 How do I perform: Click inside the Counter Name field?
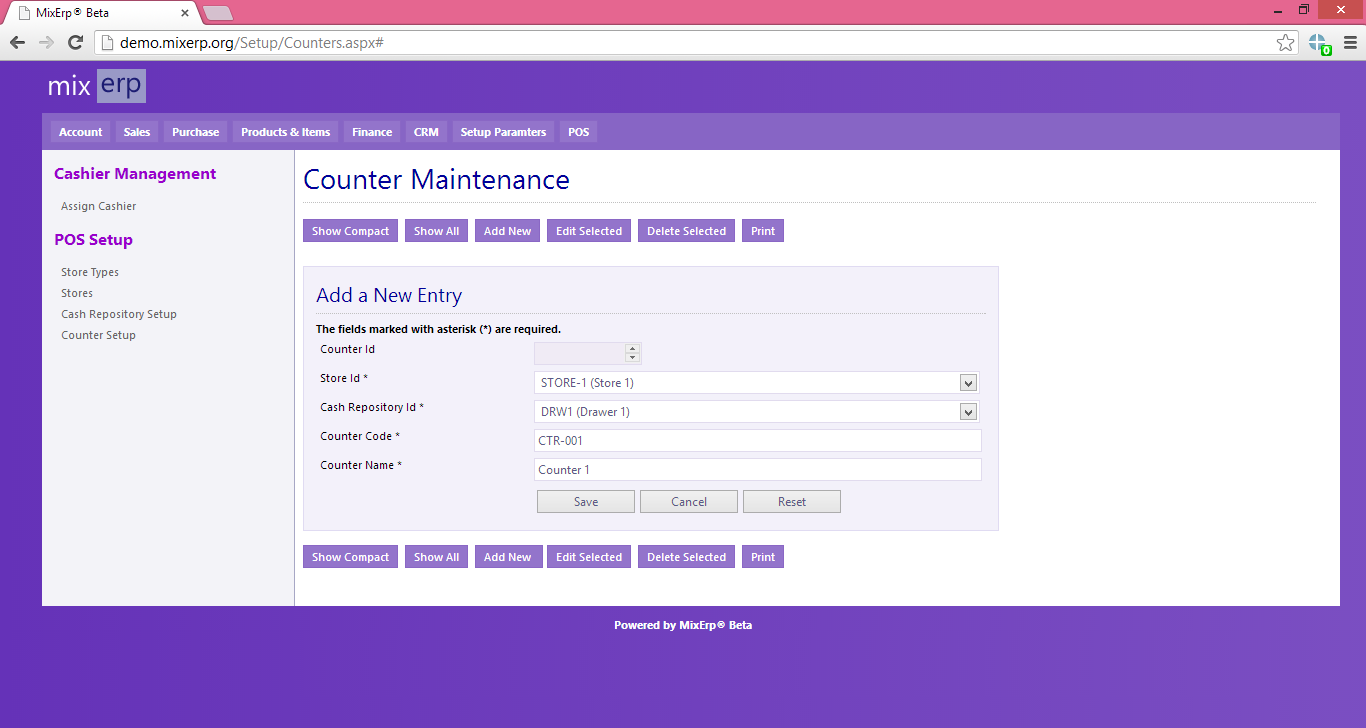(x=757, y=469)
